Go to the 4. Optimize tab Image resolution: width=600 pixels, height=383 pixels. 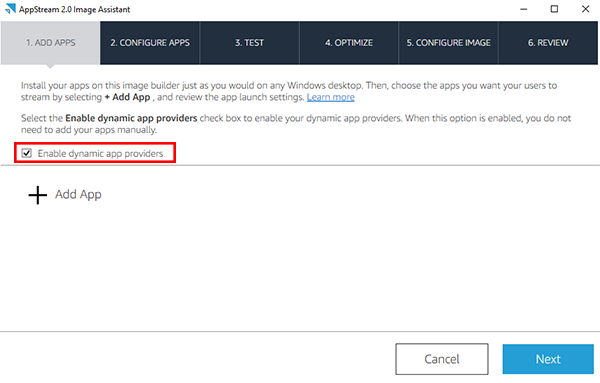tap(349, 42)
